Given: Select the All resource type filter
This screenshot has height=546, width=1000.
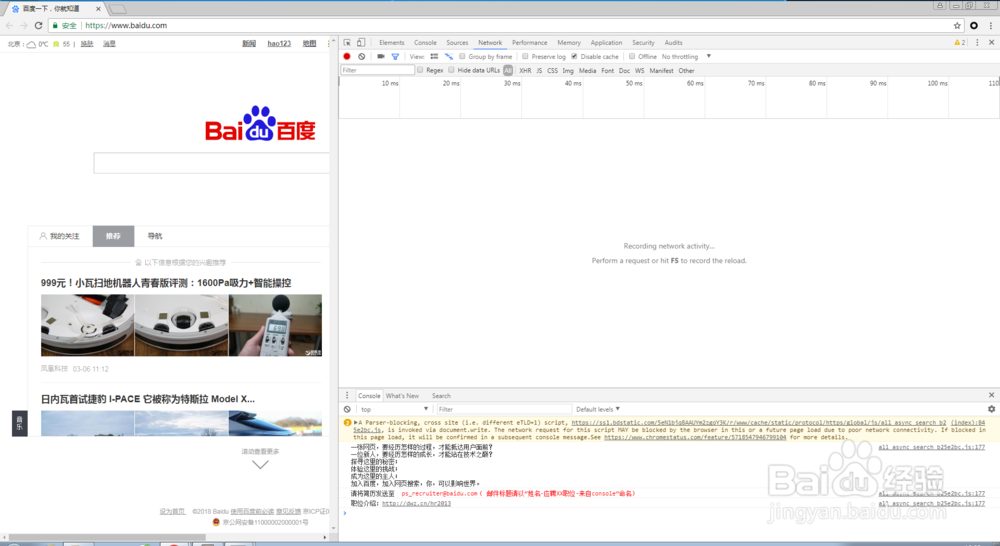Looking at the screenshot, I should coord(508,71).
